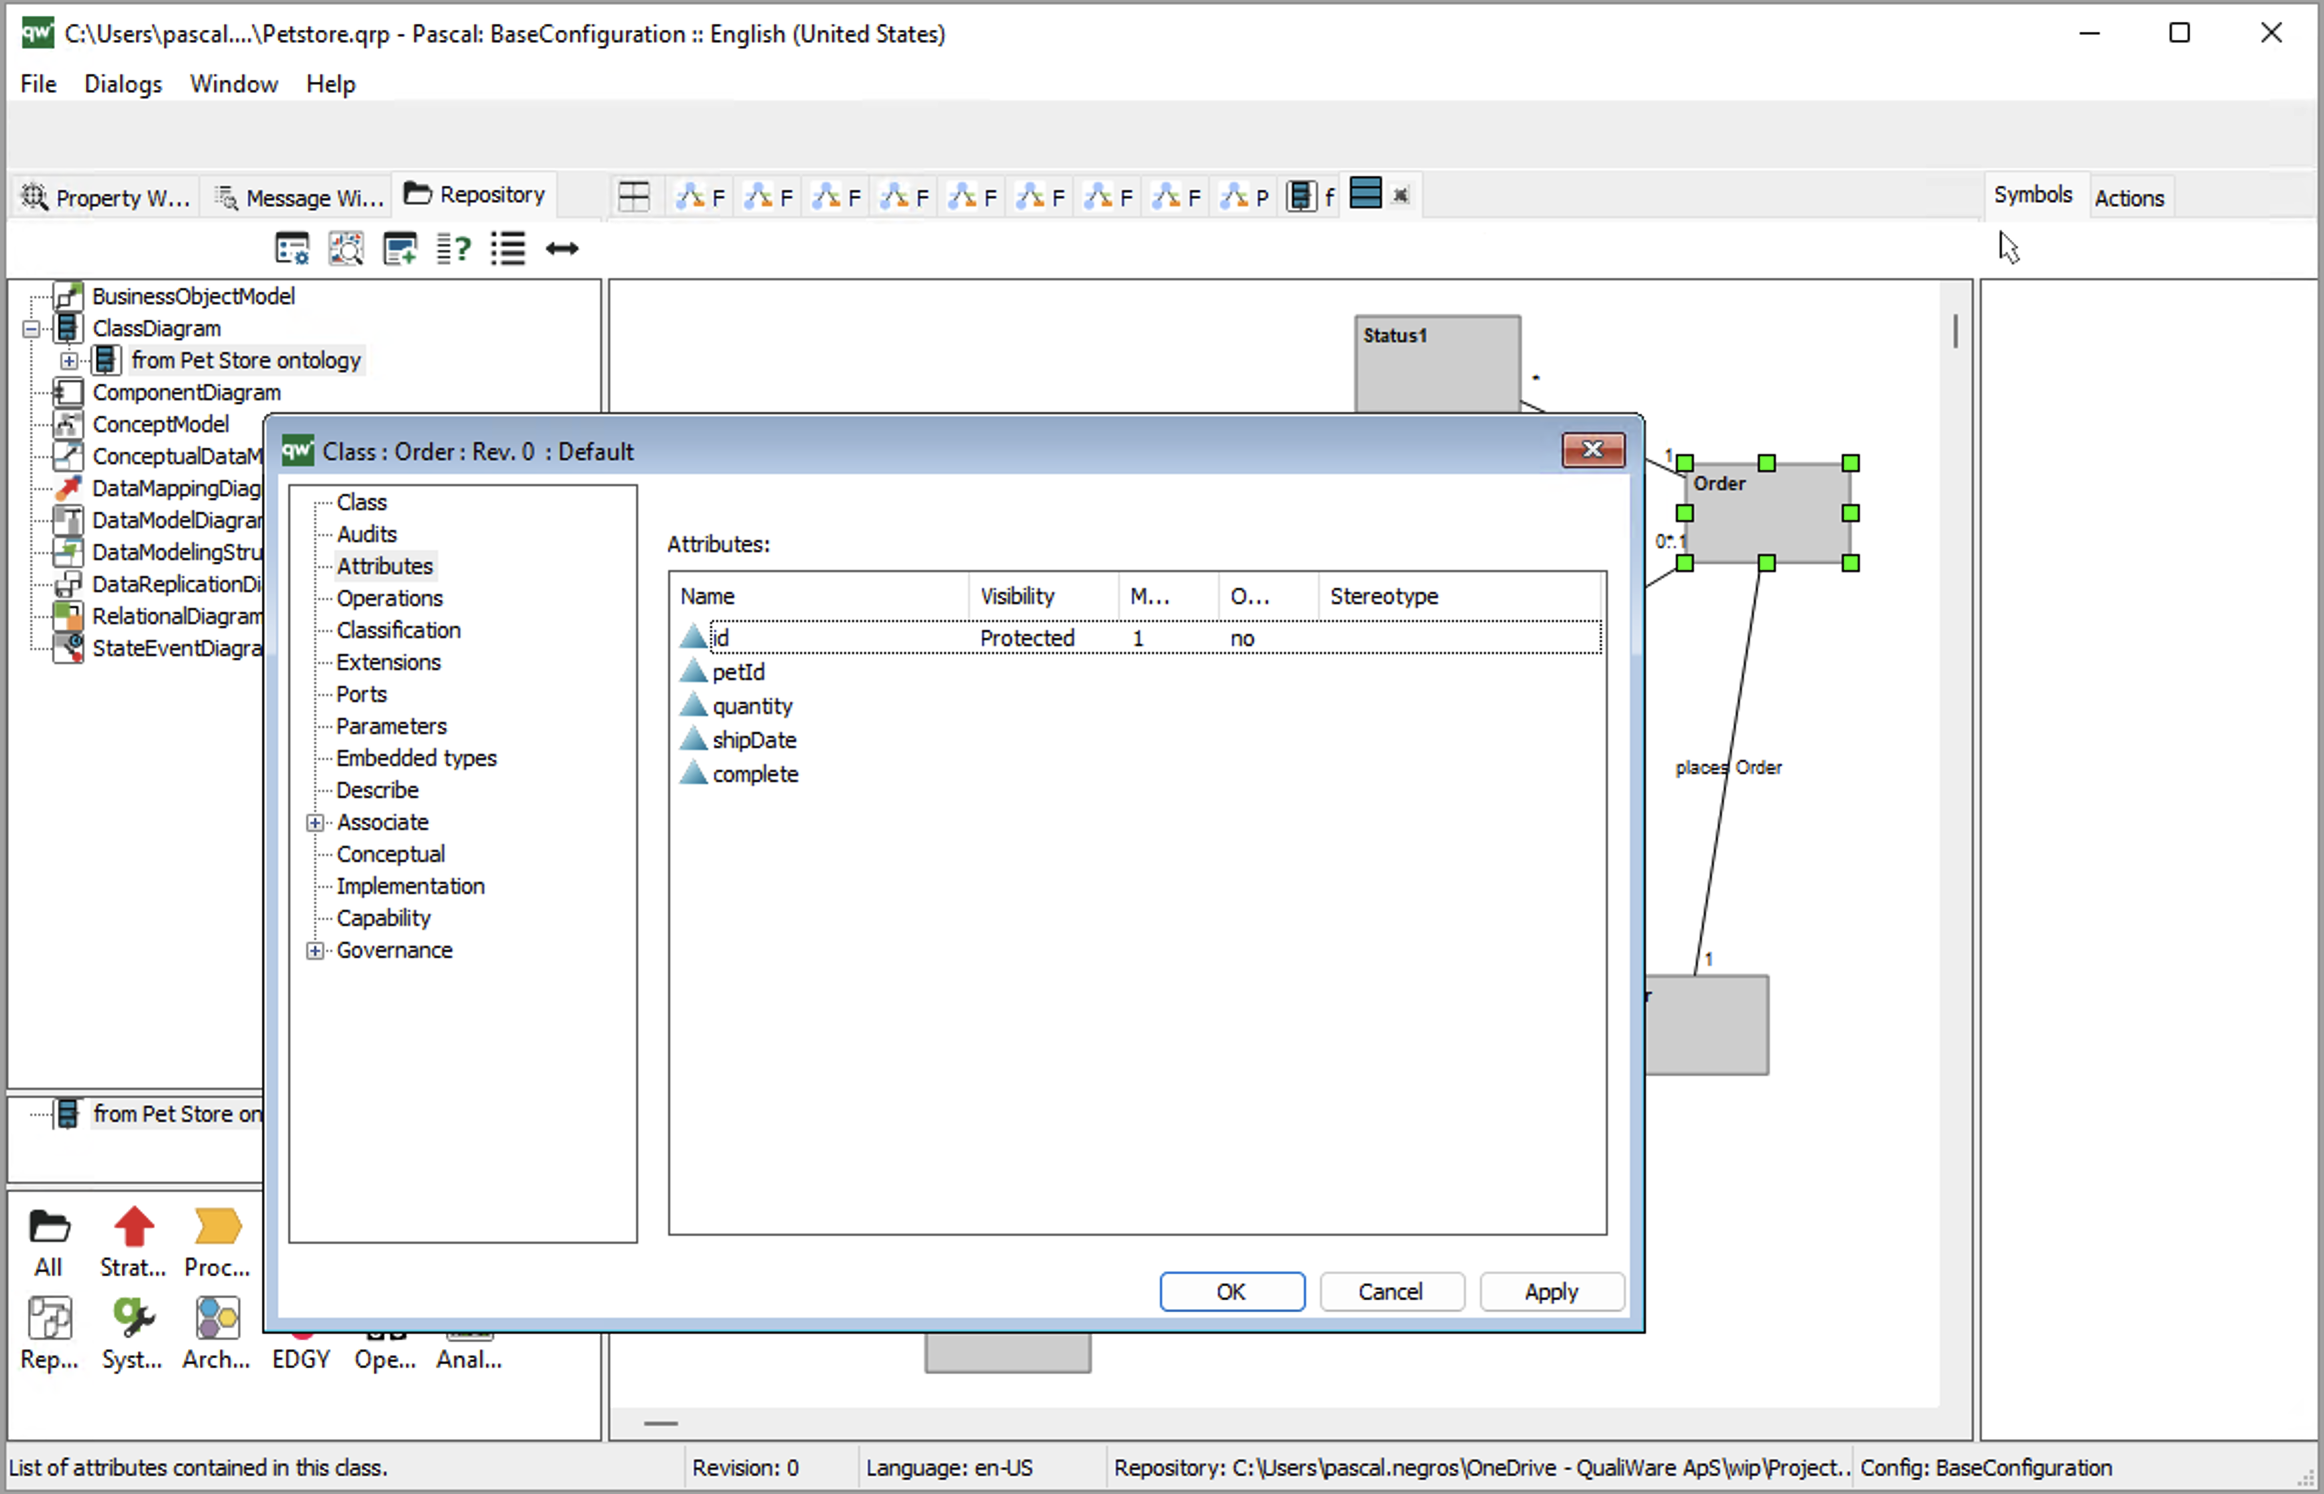Open the Help menu
Viewport: 2324px width, 1494px height.
tap(331, 84)
